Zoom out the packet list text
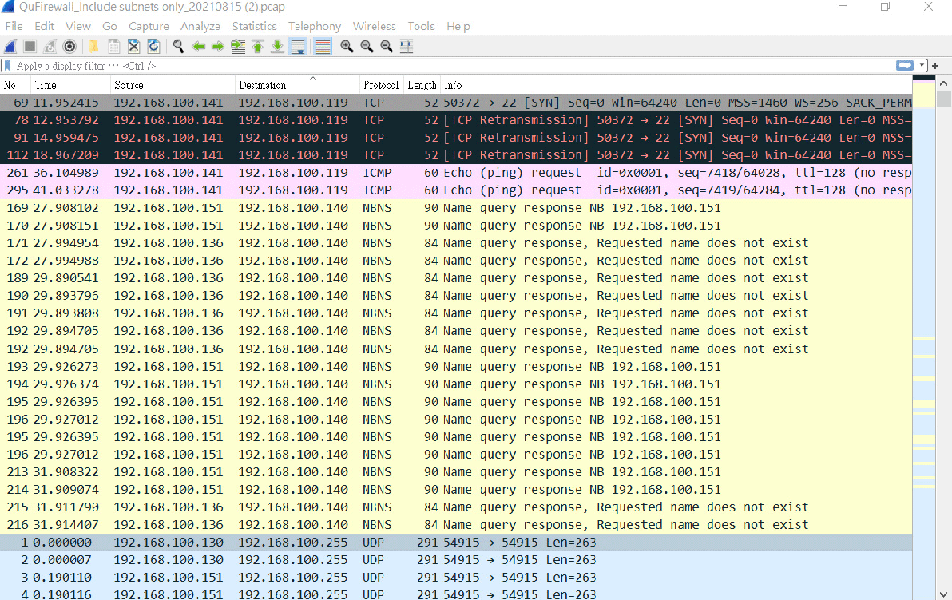Image resolution: width=952 pixels, height=600 pixels. (367, 47)
